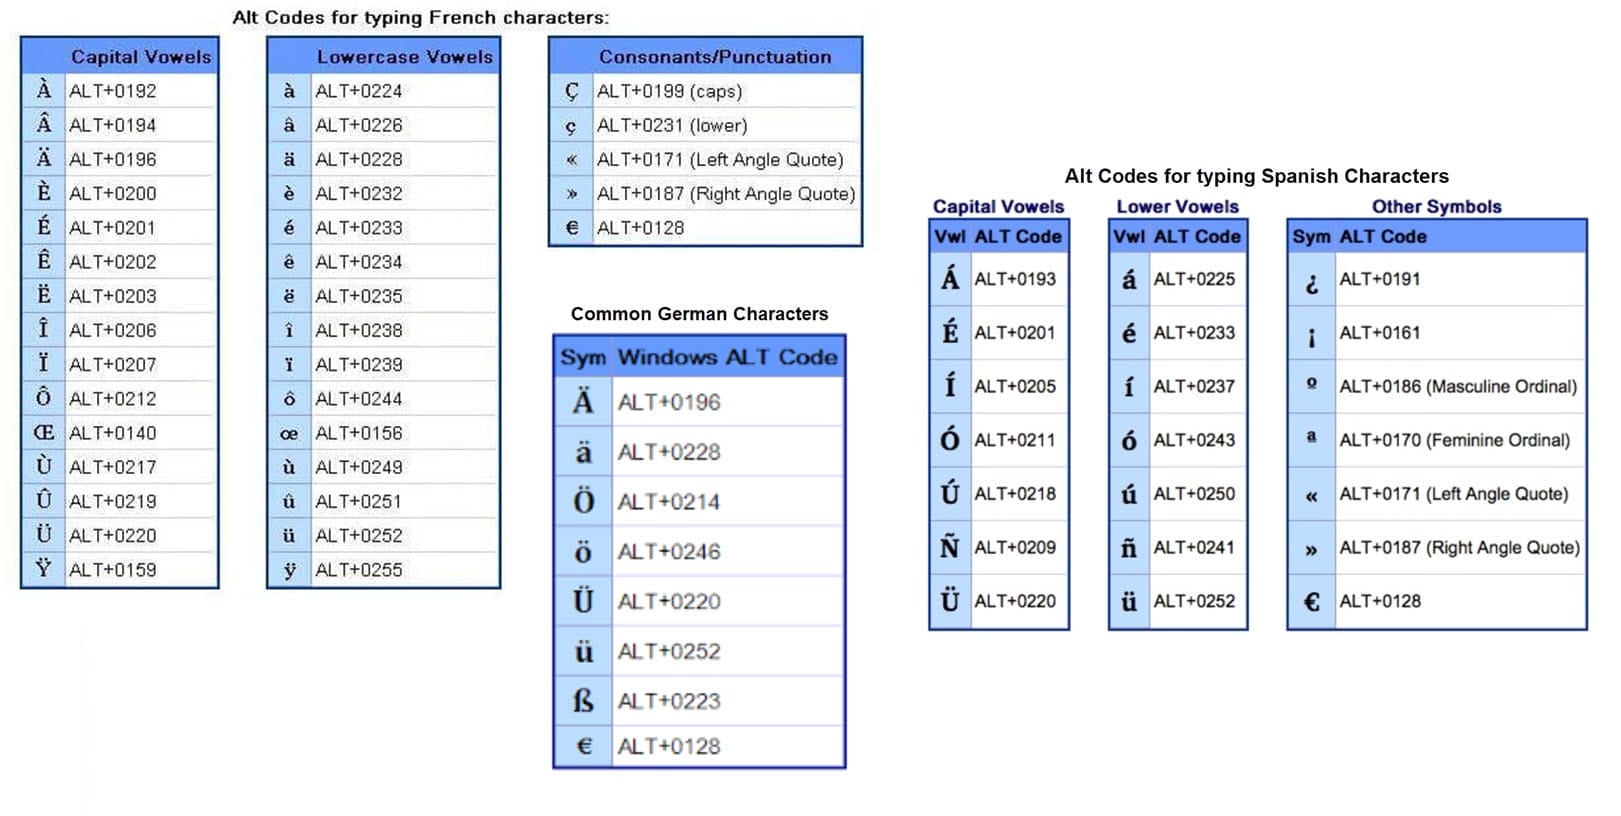Click the capital Œ ligature symbol
The width and height of the screenshot is (1621, 816).
(x=43, y=433)
